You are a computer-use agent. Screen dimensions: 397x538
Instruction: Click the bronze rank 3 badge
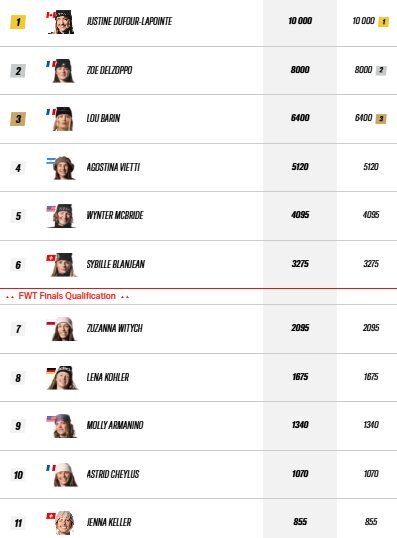click(x=18, y=119)
